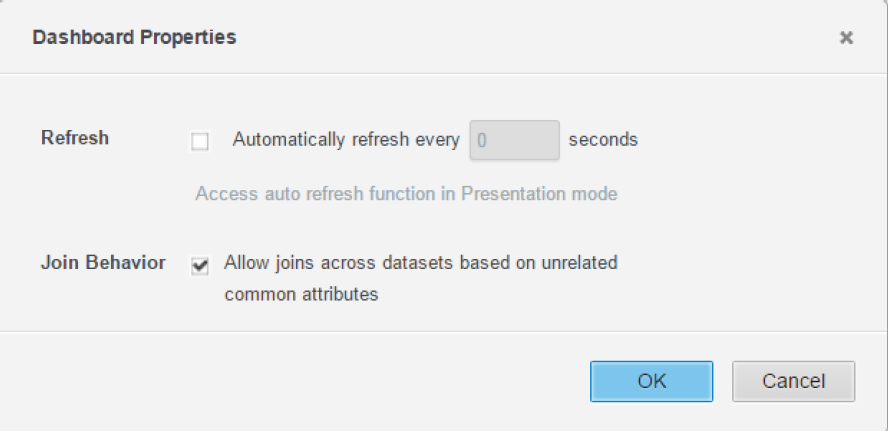Image resolution: width=888 pixels, height=432 pixels.
Task: Click the Refresh section heading
Action: 74,139
